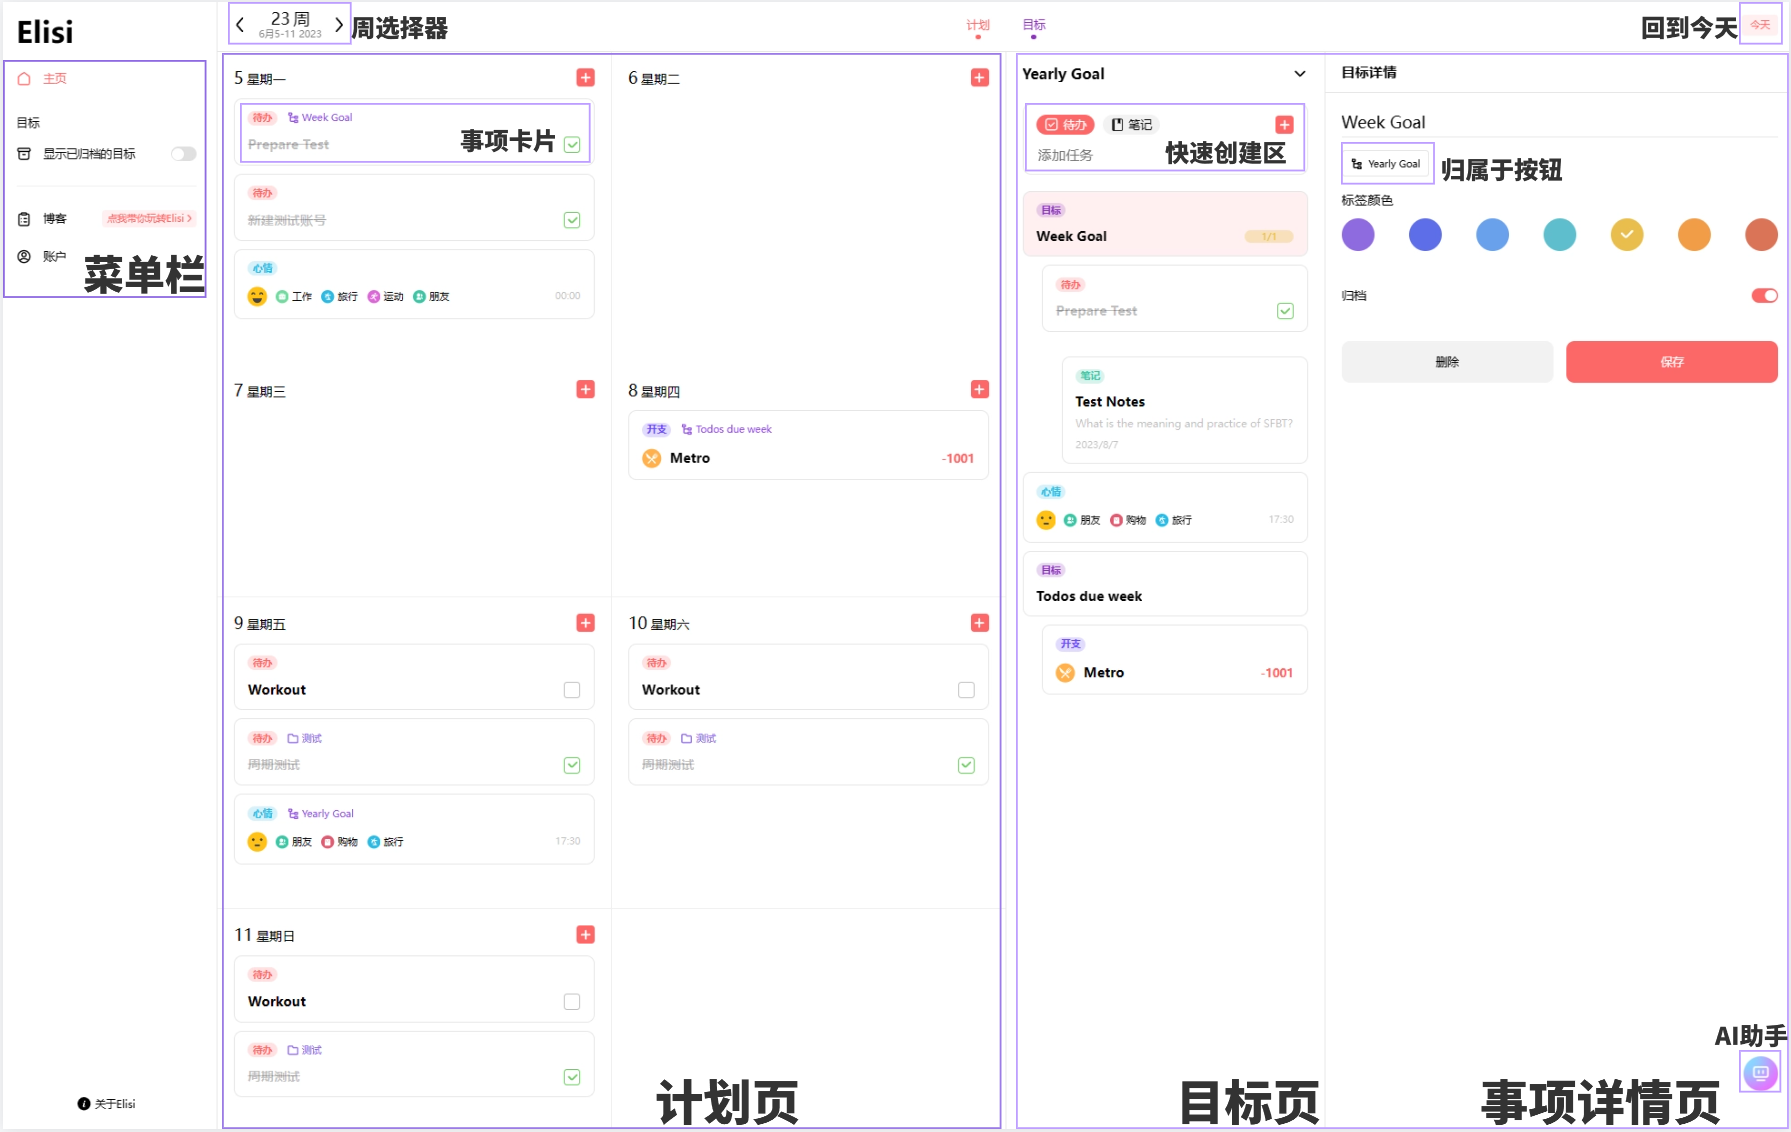Add a new task on 星期一 Monday
The width and height of the screenshot is (1791, 1132).
585,77
